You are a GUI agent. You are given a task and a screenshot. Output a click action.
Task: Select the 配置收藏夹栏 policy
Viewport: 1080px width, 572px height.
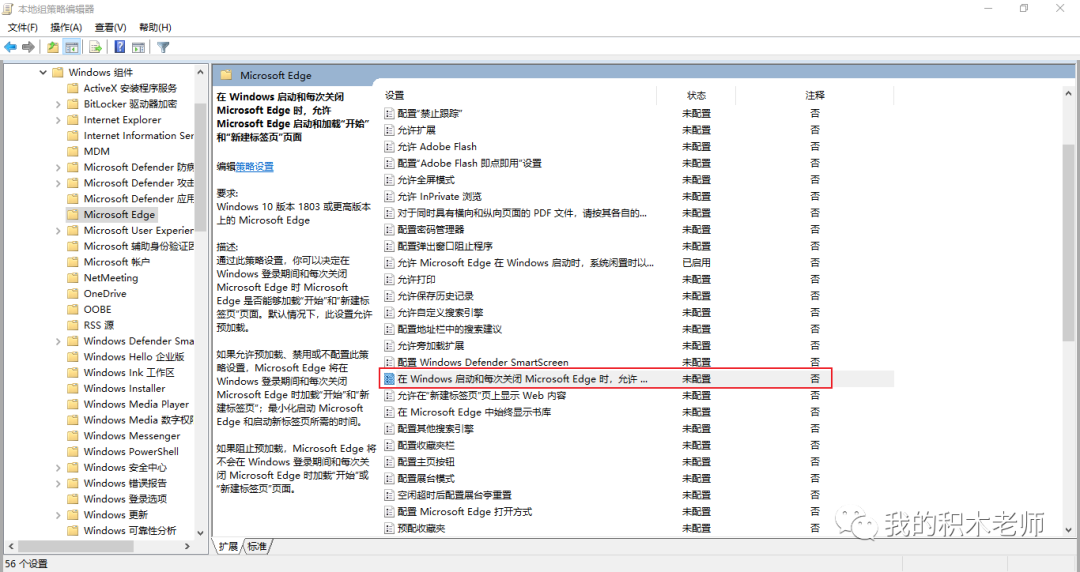(426, 445)
